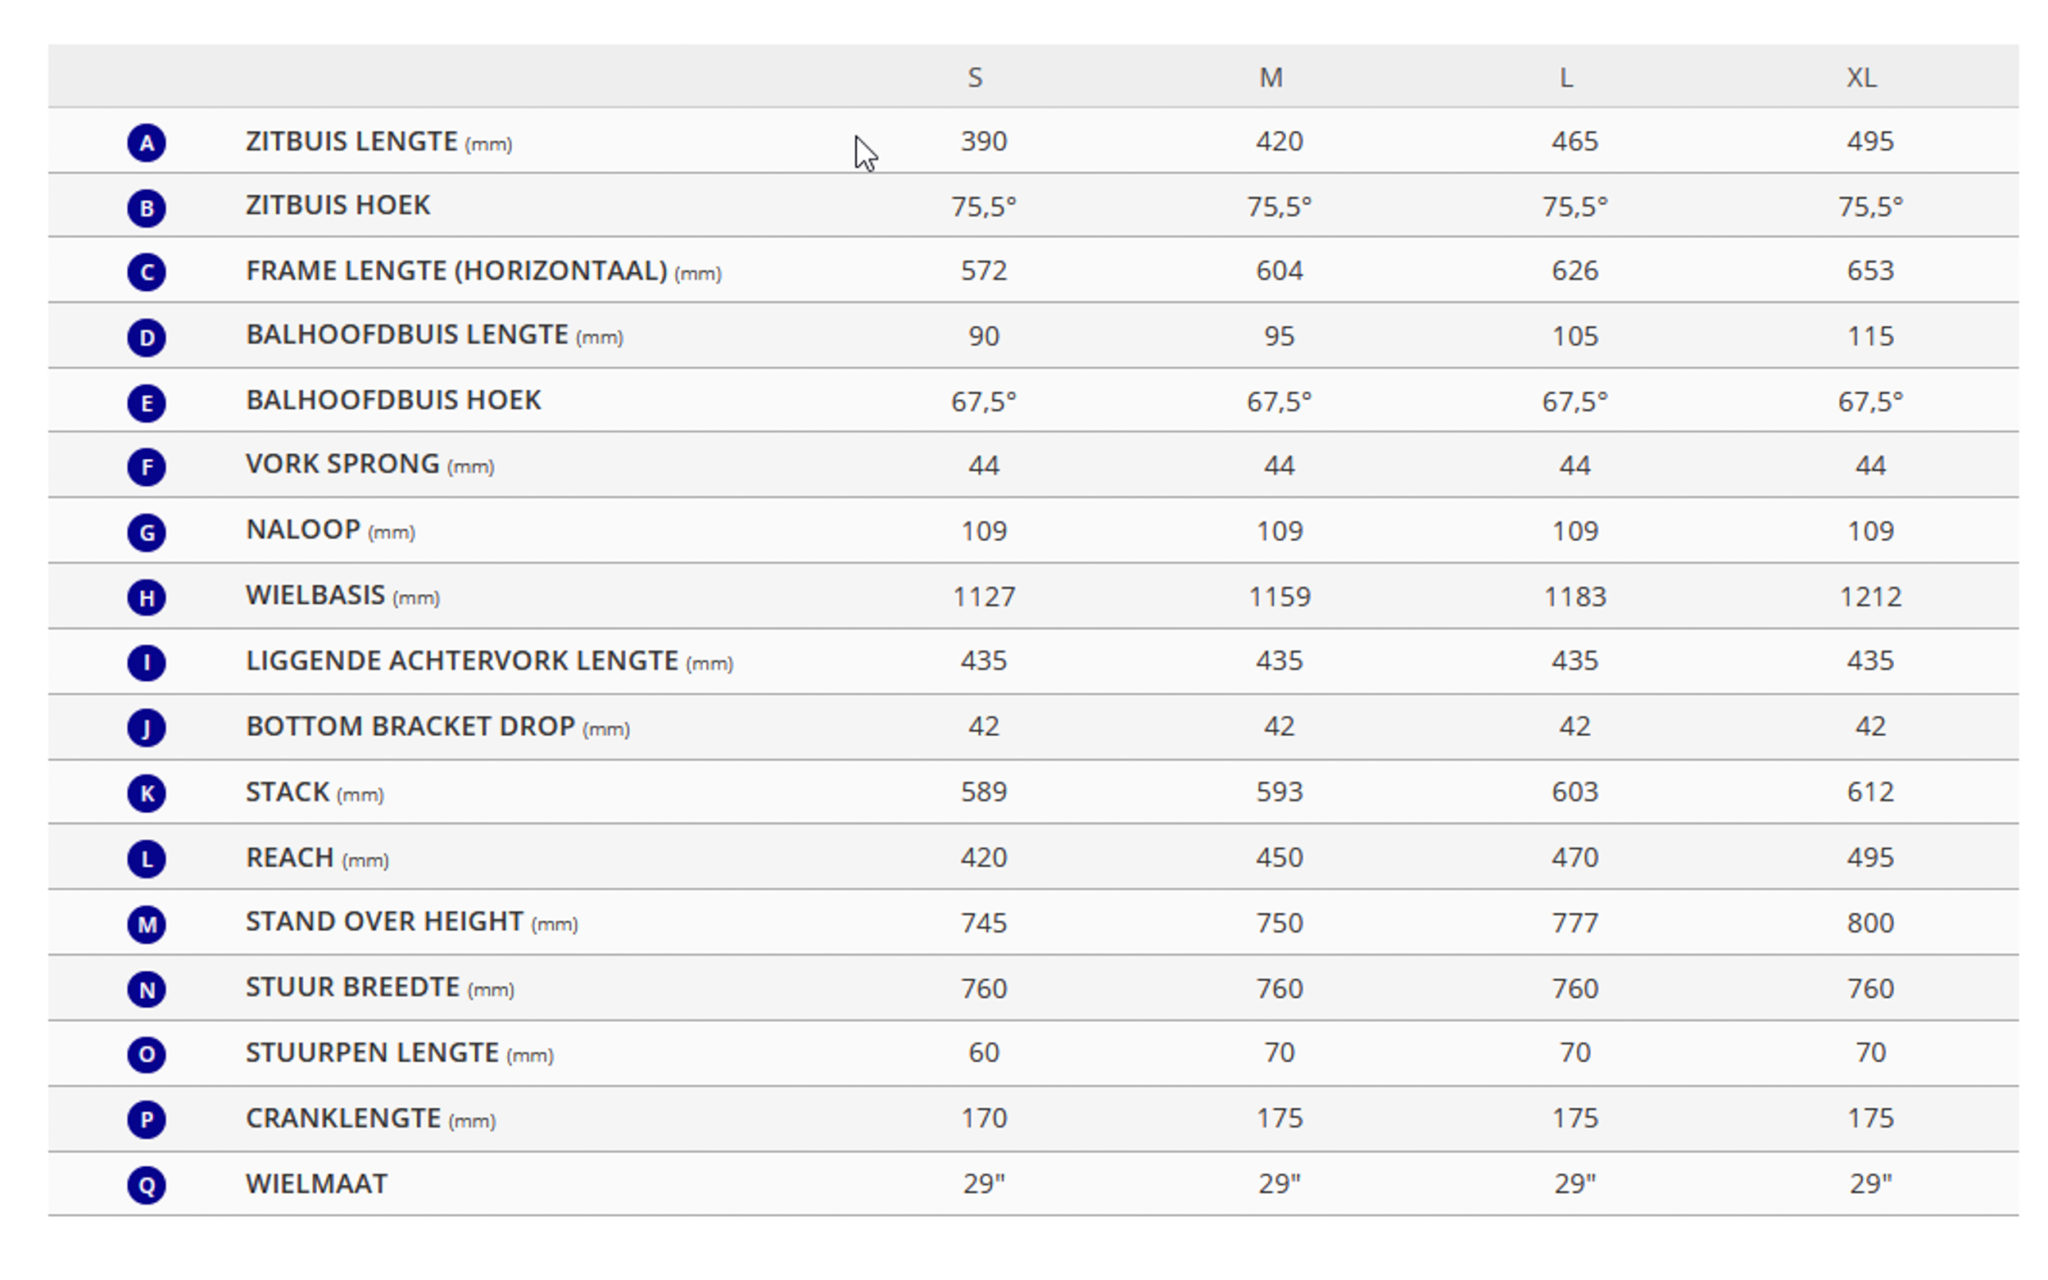Click the letter C badge icon
Screen dimensions: 2048x1280
point(146,272)
